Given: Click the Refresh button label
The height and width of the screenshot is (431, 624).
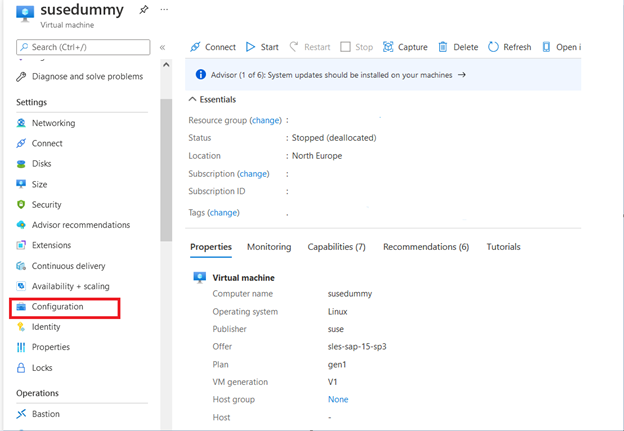Looking at the screenshot, I should click(517, 47).
